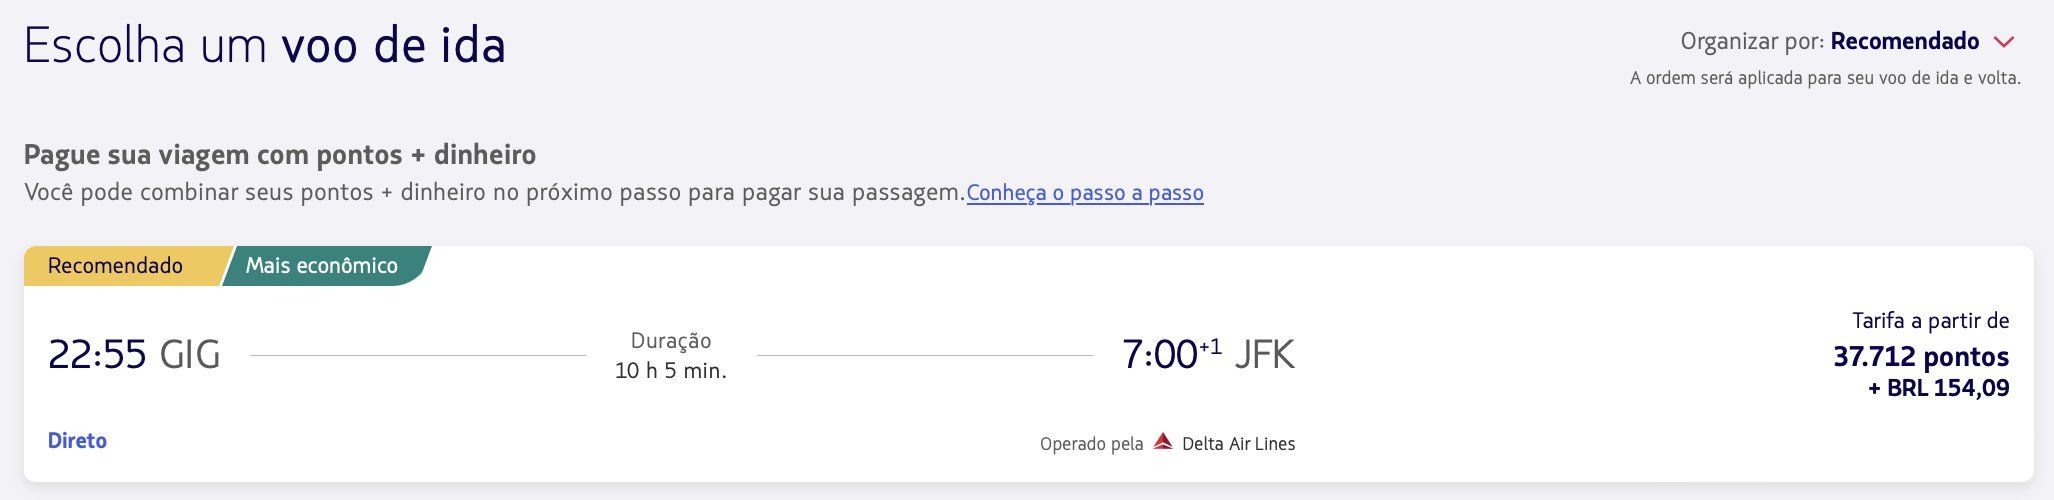This screenshot has height=500, width=2054.
Task: Click the Direto flight link
Action: click(77, 441)
